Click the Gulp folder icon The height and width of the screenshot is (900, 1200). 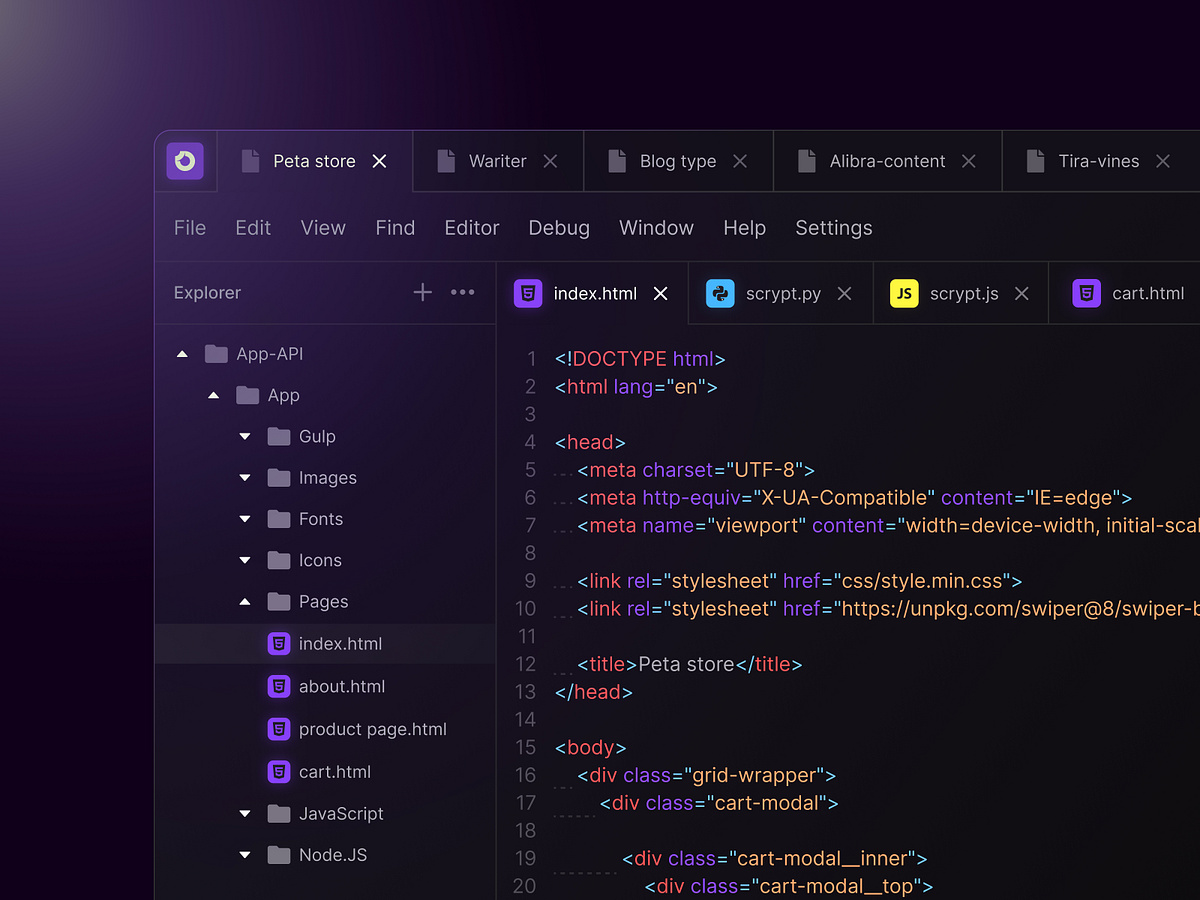tap(279, 436)
